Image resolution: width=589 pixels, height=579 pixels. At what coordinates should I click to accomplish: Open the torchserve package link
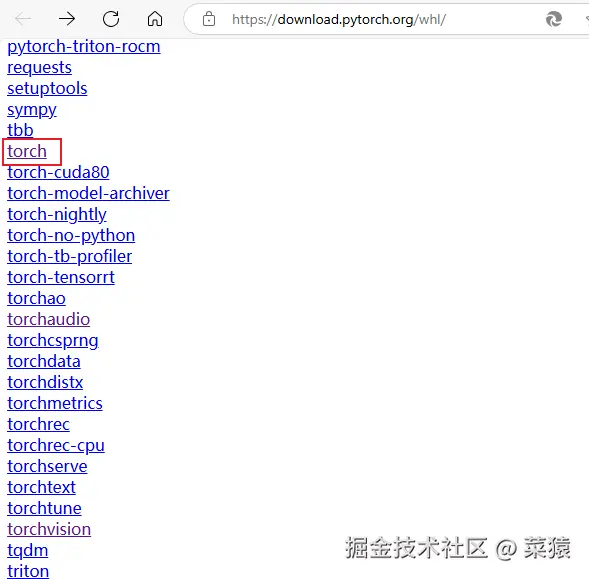pos(47,467)
